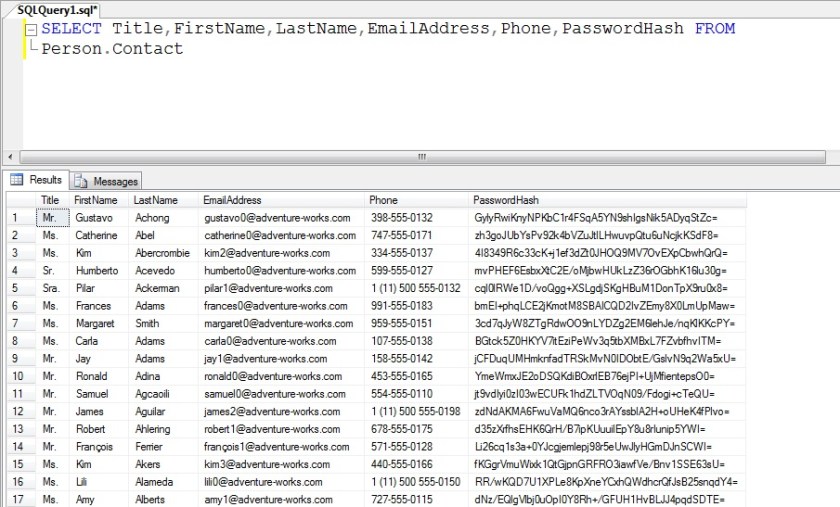Click the Sra. title cell for Pilar

(x=51, y=288)
